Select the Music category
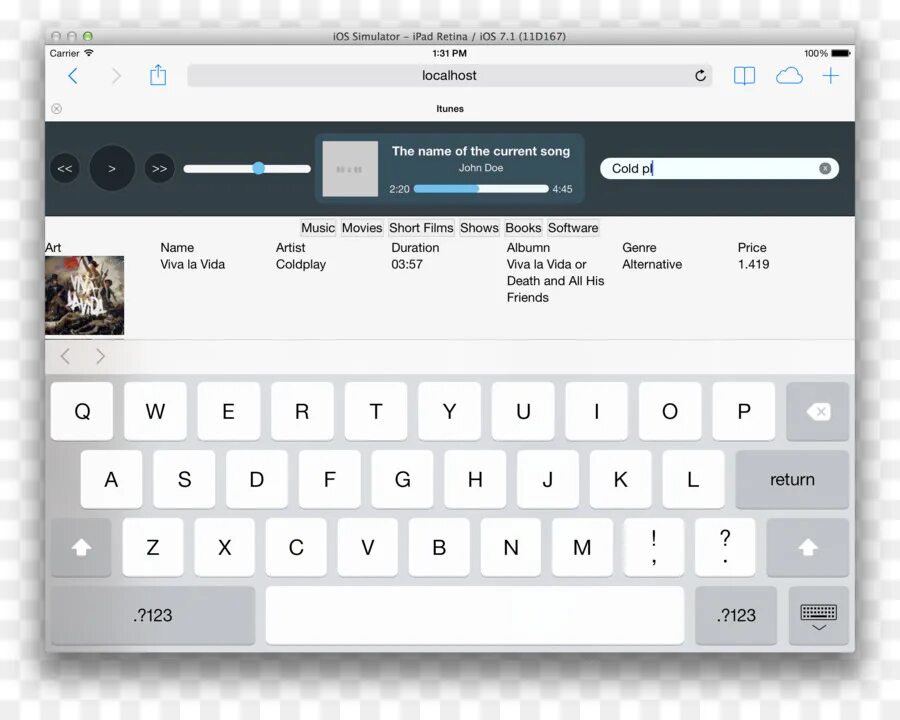 click(317, 228)
